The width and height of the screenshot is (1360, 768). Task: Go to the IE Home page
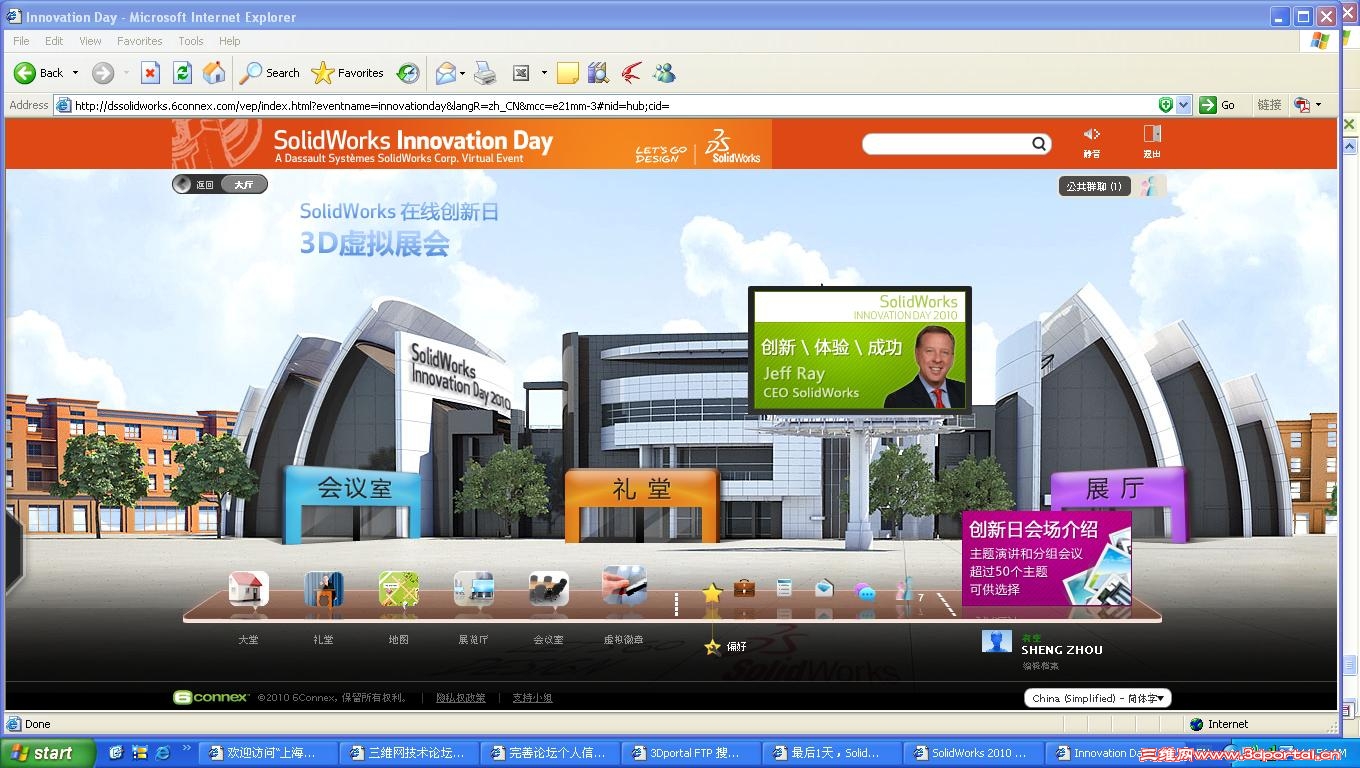(x=214, y=73)
